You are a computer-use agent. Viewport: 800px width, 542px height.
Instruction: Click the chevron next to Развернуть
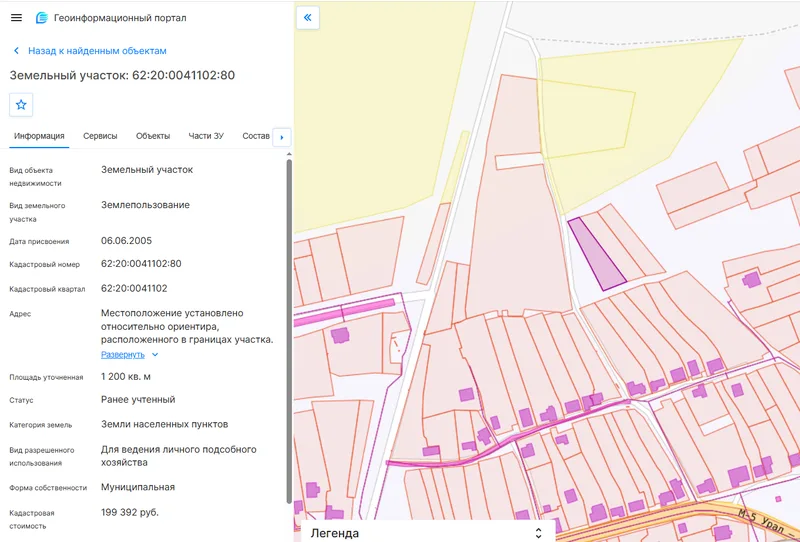tap(155, 355)
